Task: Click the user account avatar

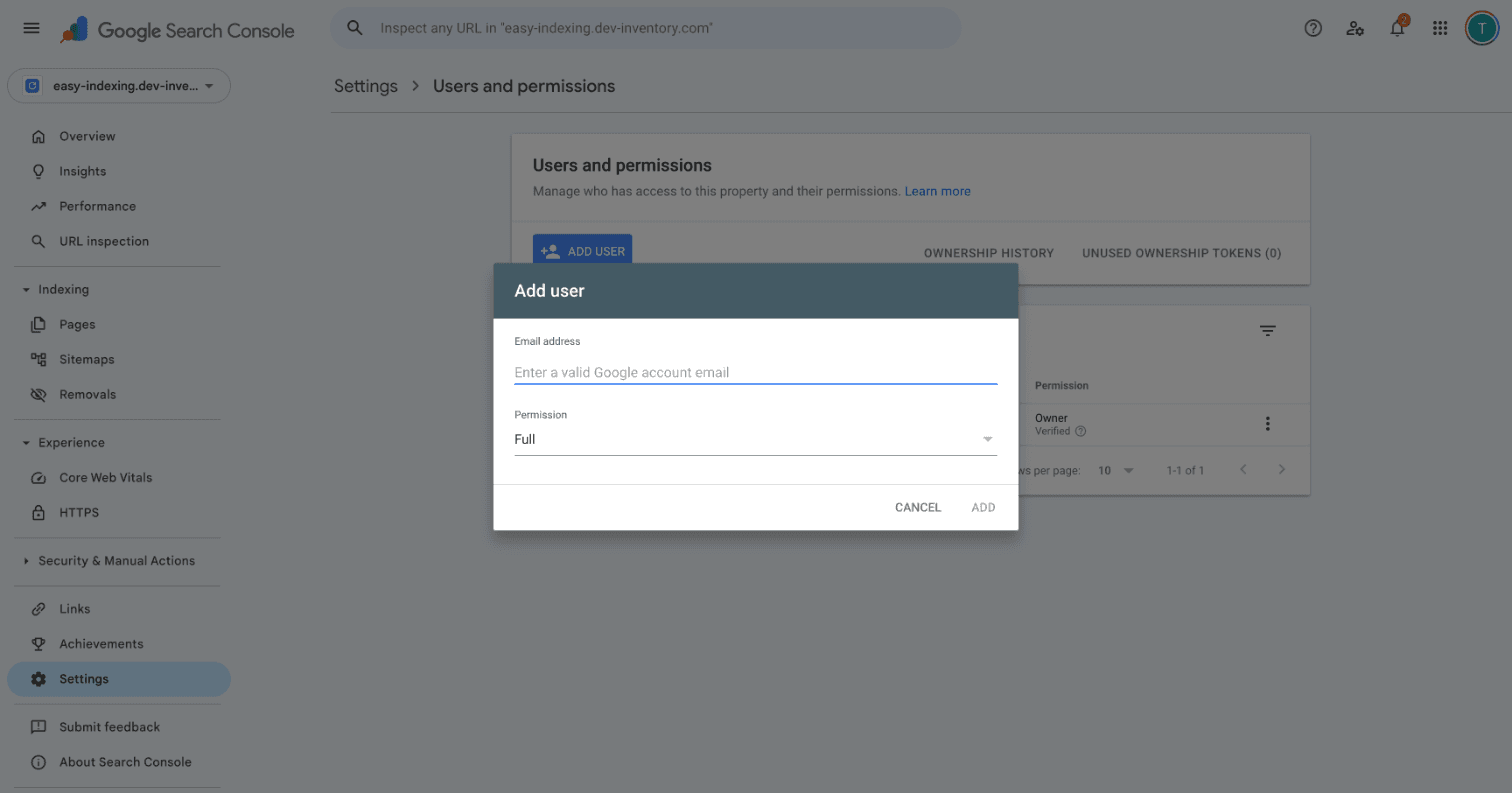Action: (x=1480, y=29)
